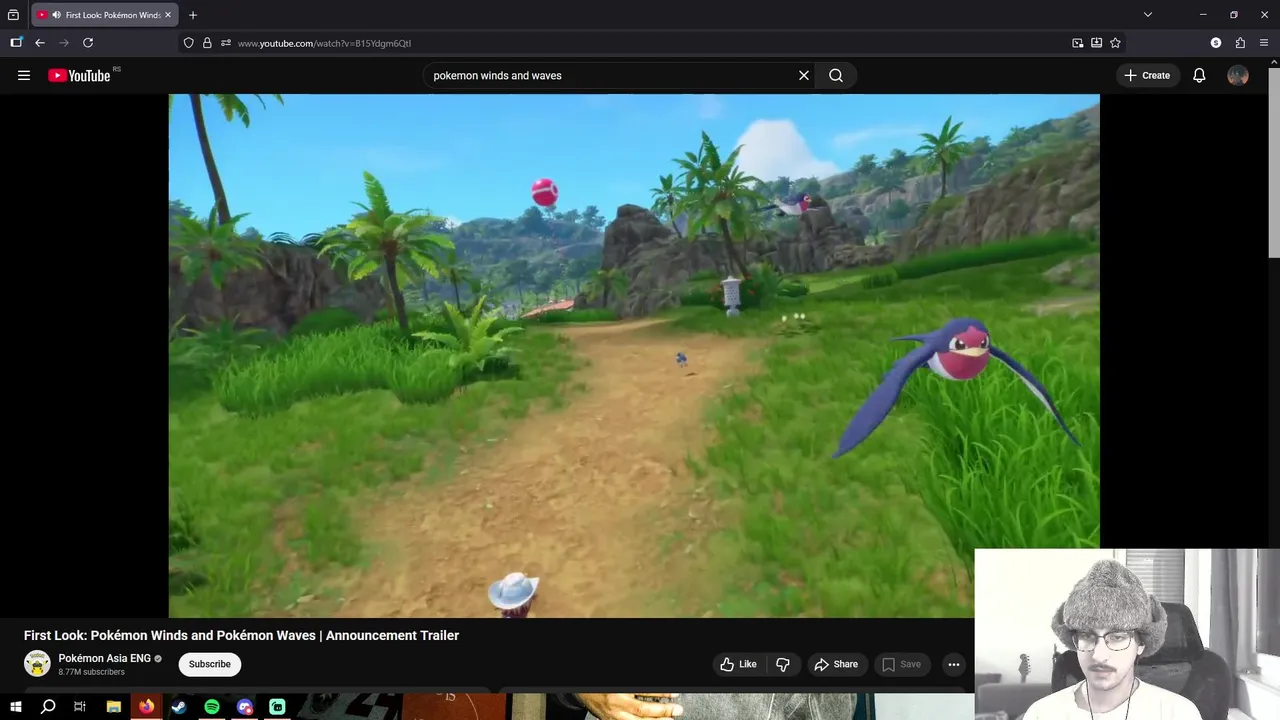
Task: Open Windows taskbar search
Action: (48, 707)
